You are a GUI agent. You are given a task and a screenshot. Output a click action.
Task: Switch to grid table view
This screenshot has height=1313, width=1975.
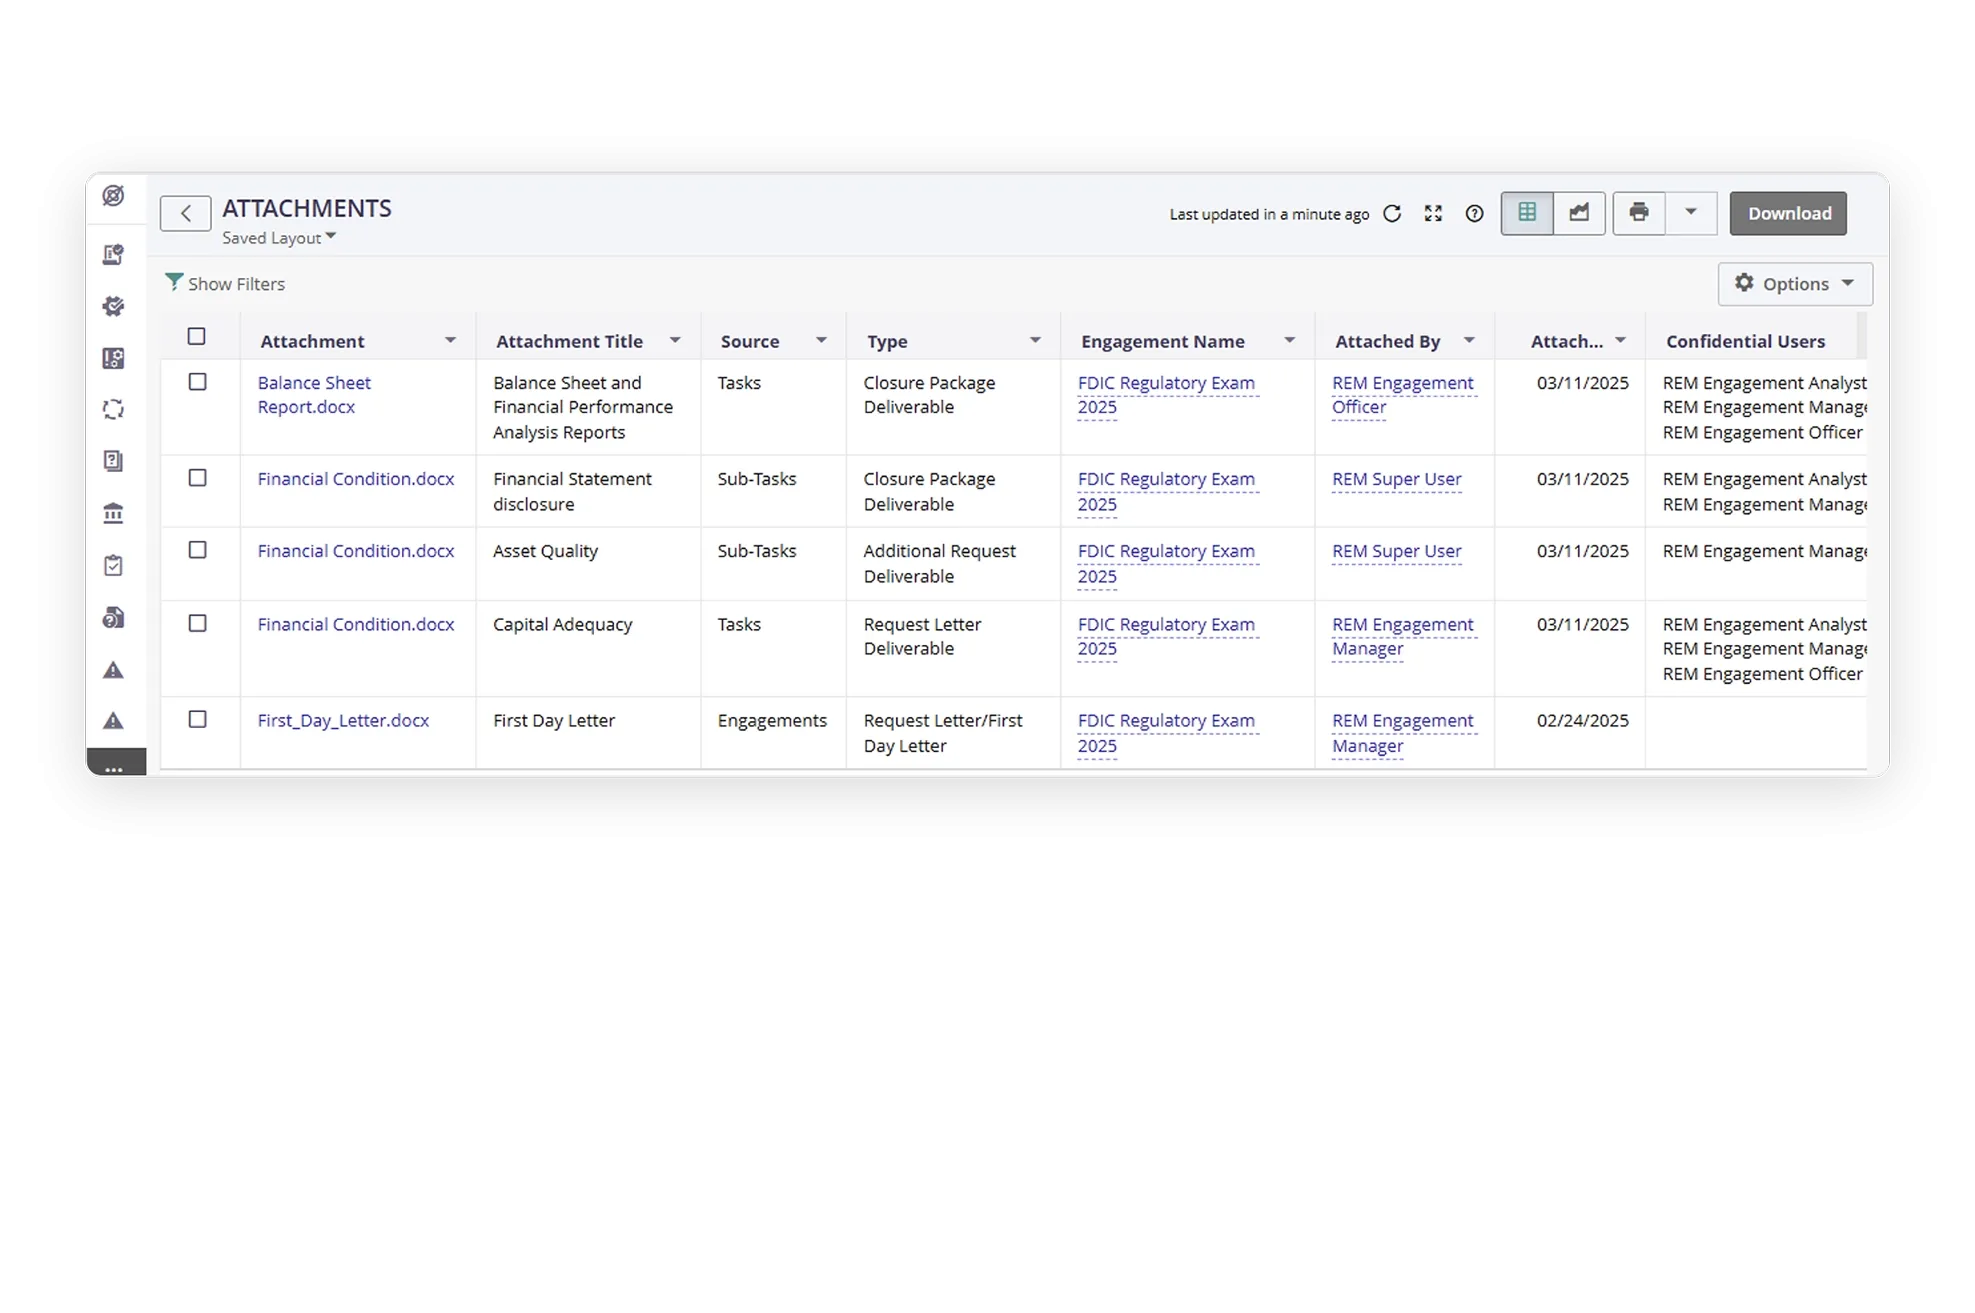click(x=1527, y=213)
